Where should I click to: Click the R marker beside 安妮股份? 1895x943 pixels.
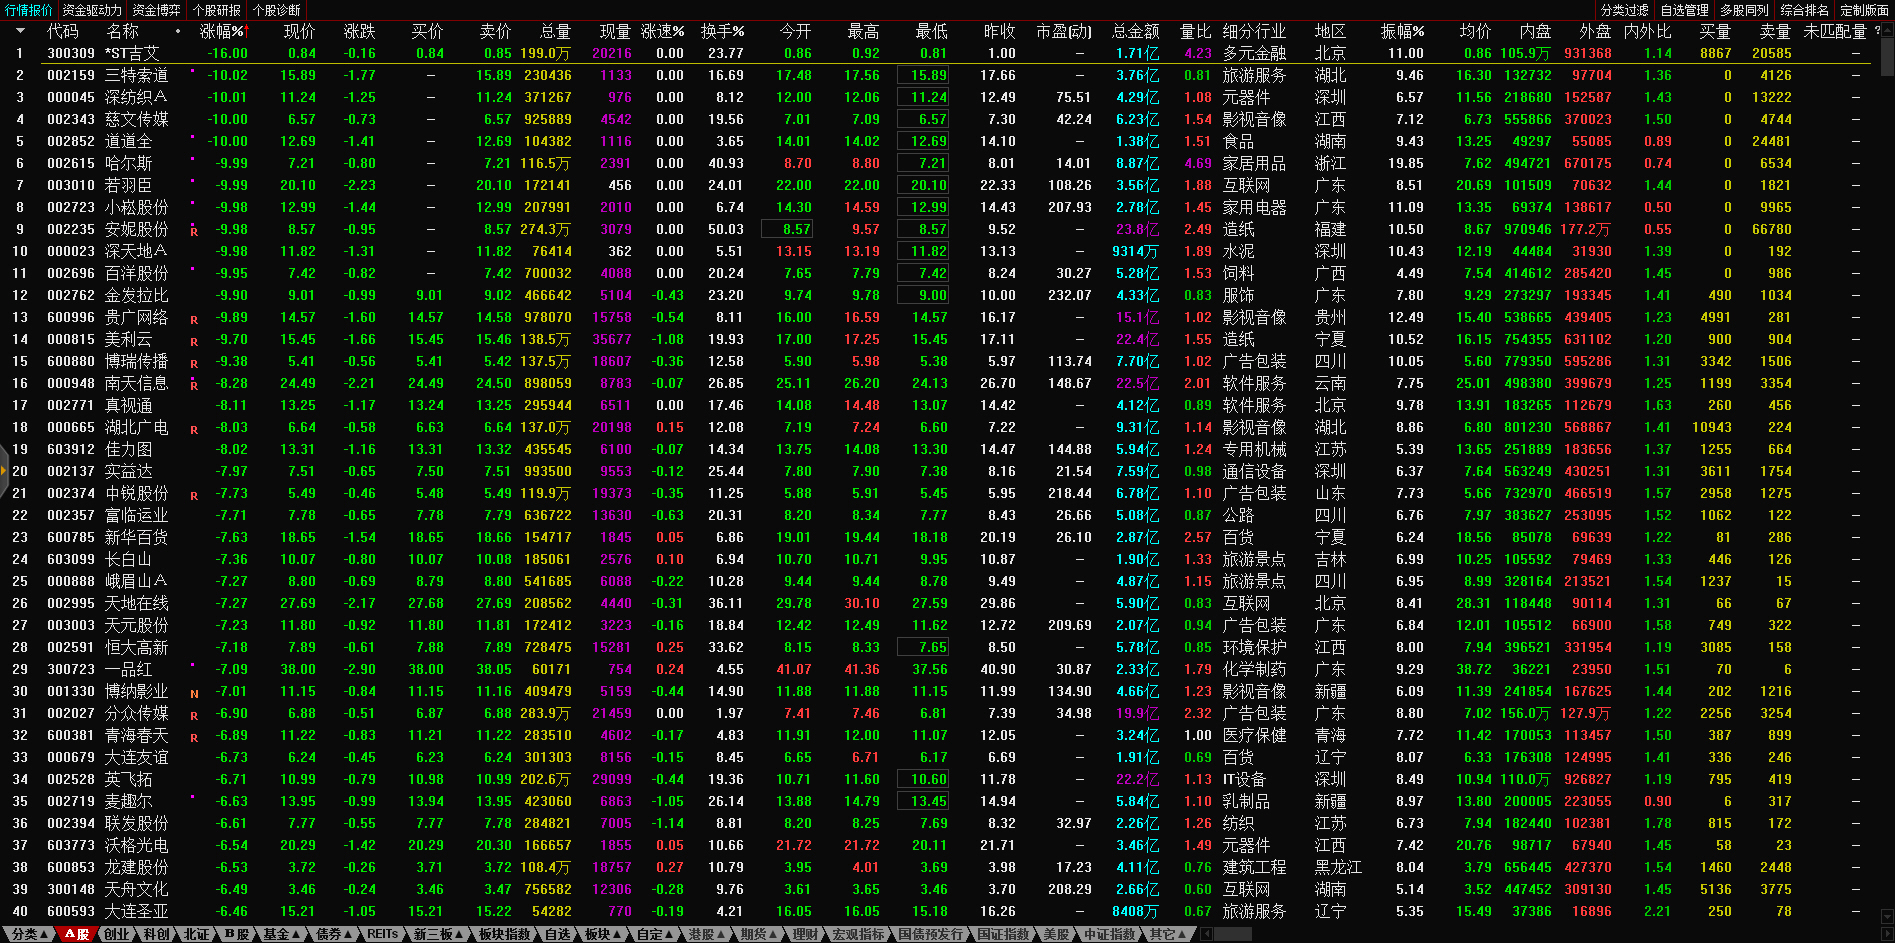[x=194, y=231]
